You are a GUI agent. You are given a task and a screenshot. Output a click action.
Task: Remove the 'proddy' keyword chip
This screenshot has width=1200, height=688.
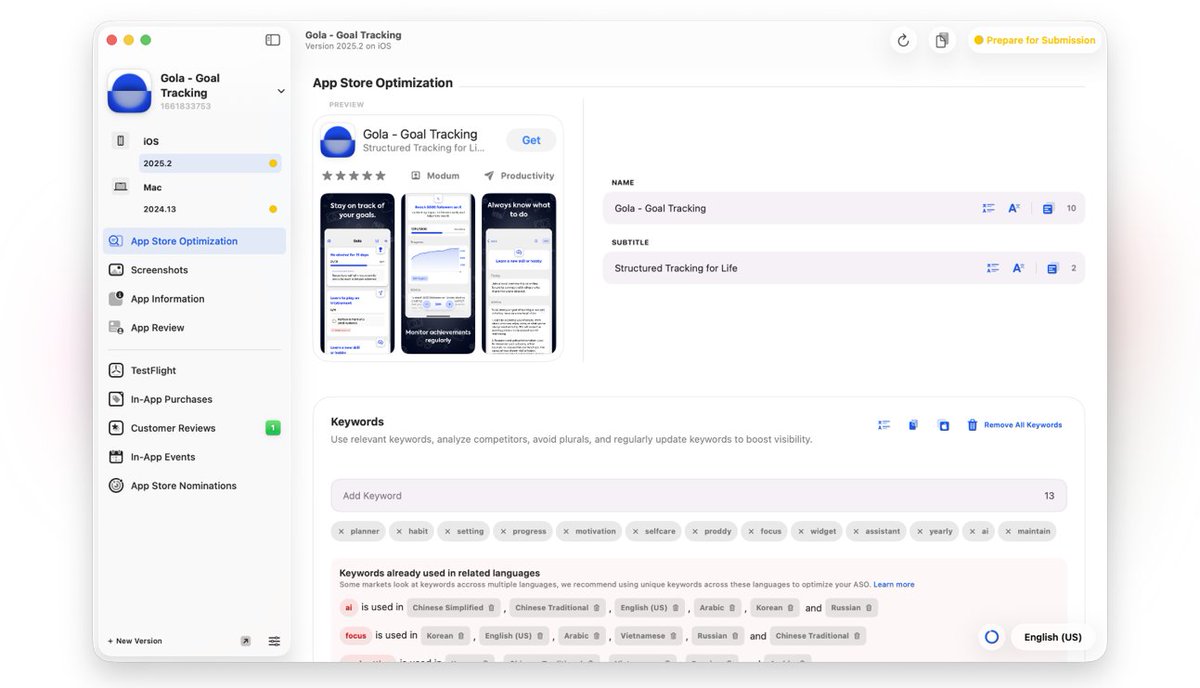tap(695, 532)
